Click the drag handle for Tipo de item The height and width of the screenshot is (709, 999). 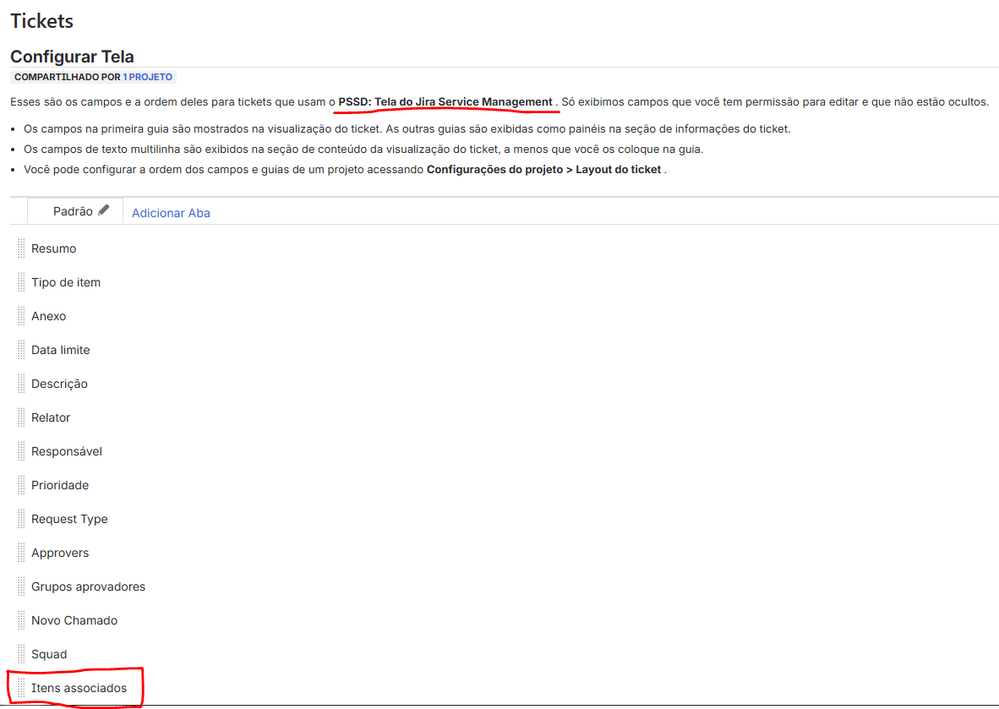click(21, 282)
